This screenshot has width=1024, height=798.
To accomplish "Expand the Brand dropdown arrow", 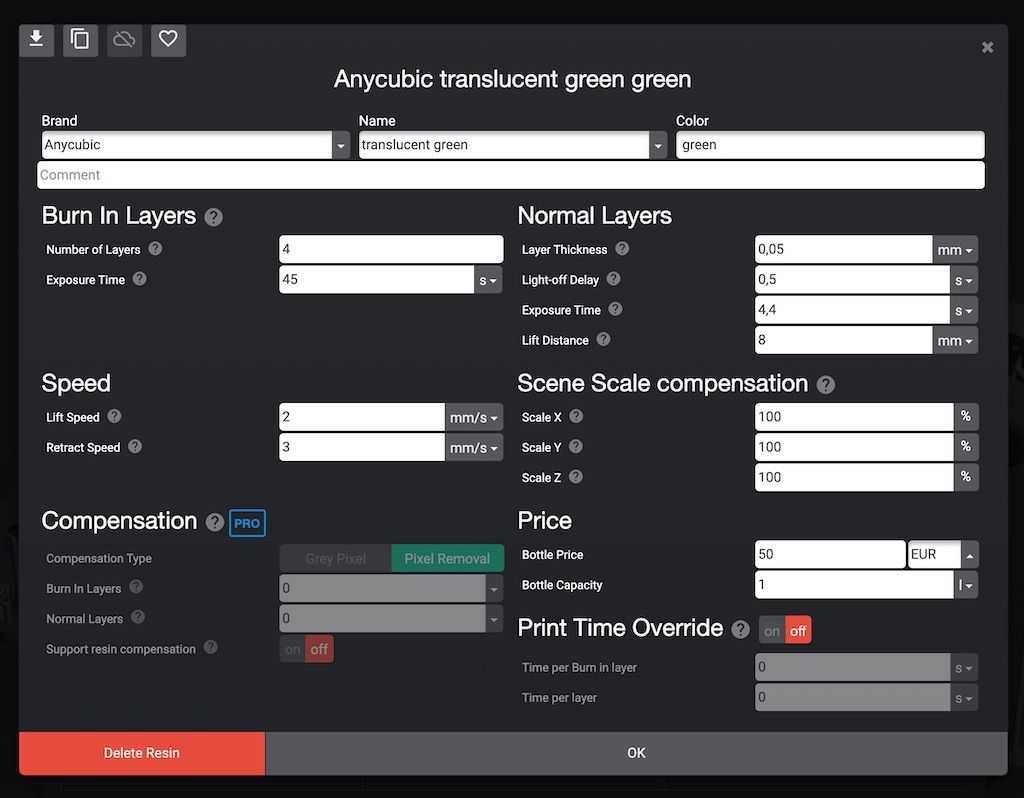I will pos(341,146).
